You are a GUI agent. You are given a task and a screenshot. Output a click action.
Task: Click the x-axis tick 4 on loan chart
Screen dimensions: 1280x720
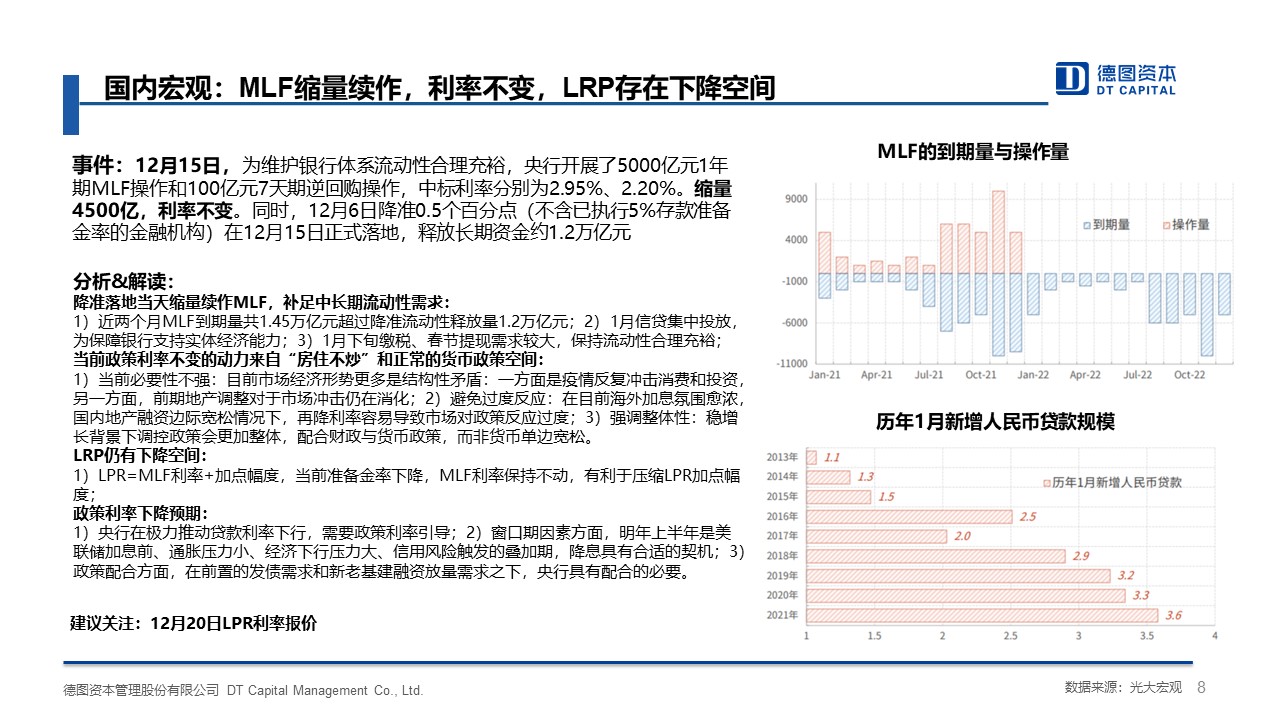1214,636
